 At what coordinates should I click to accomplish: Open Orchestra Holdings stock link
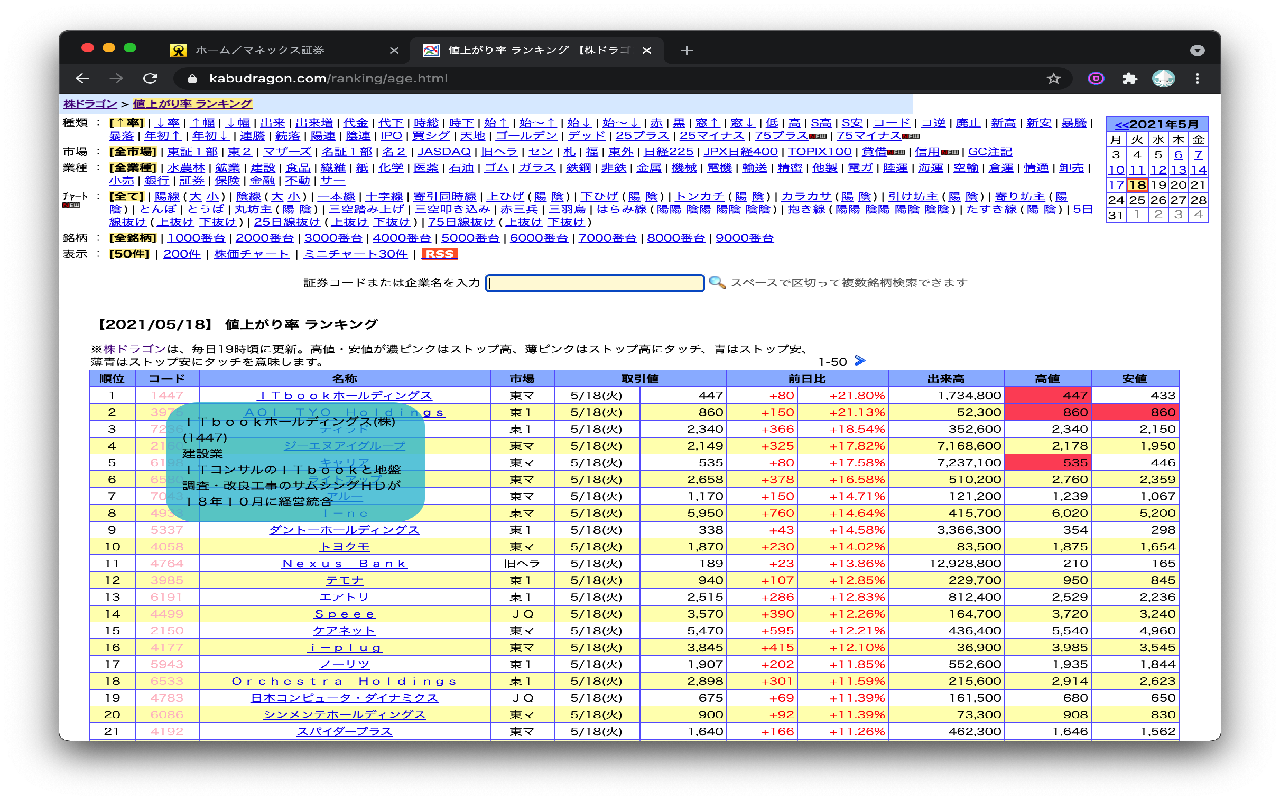click(345, 681)
